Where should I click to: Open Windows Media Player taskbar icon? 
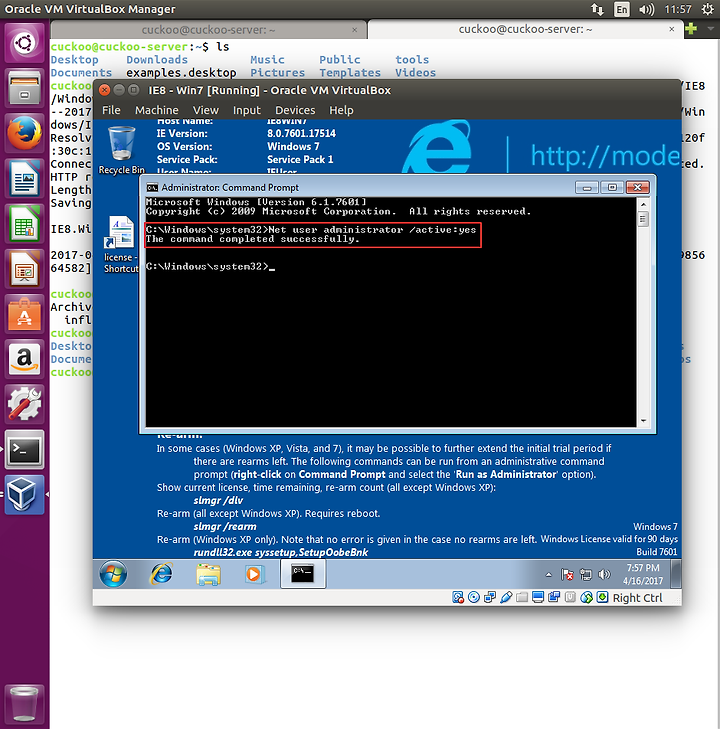click(255, 574)
